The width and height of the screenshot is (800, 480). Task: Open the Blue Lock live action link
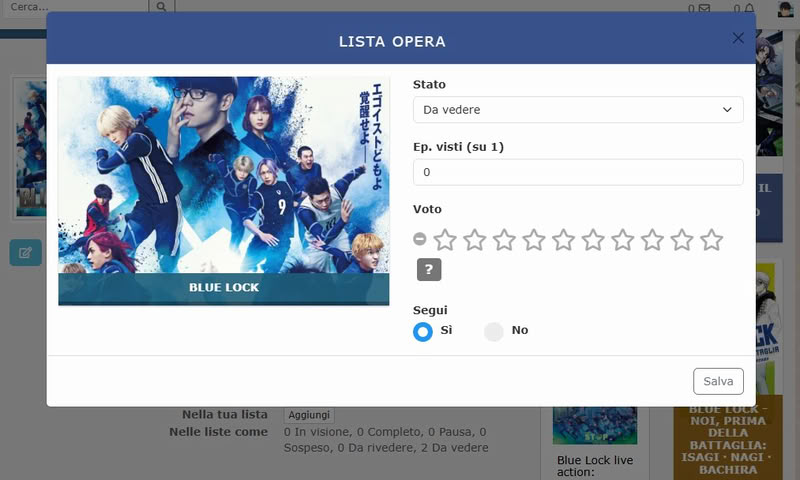(x=595, y=466)
